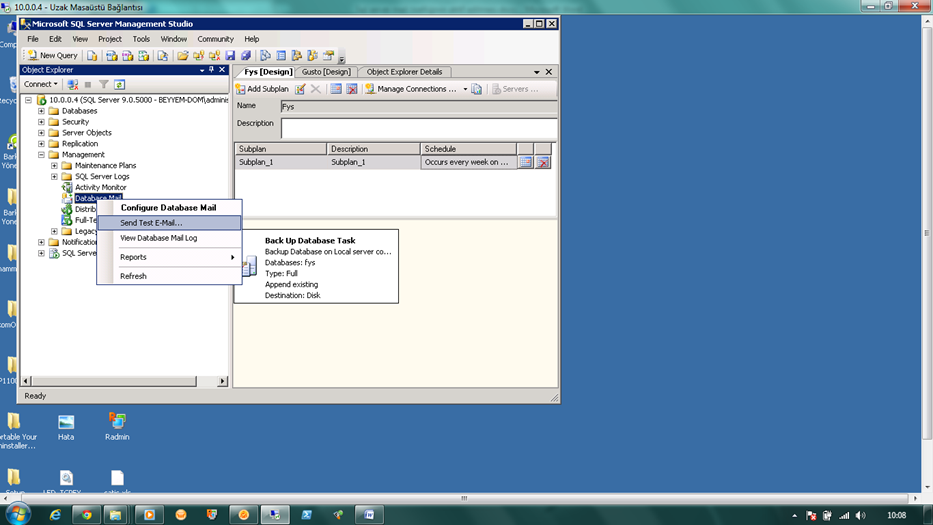Click the Open File folder icon

pos(182,55)
